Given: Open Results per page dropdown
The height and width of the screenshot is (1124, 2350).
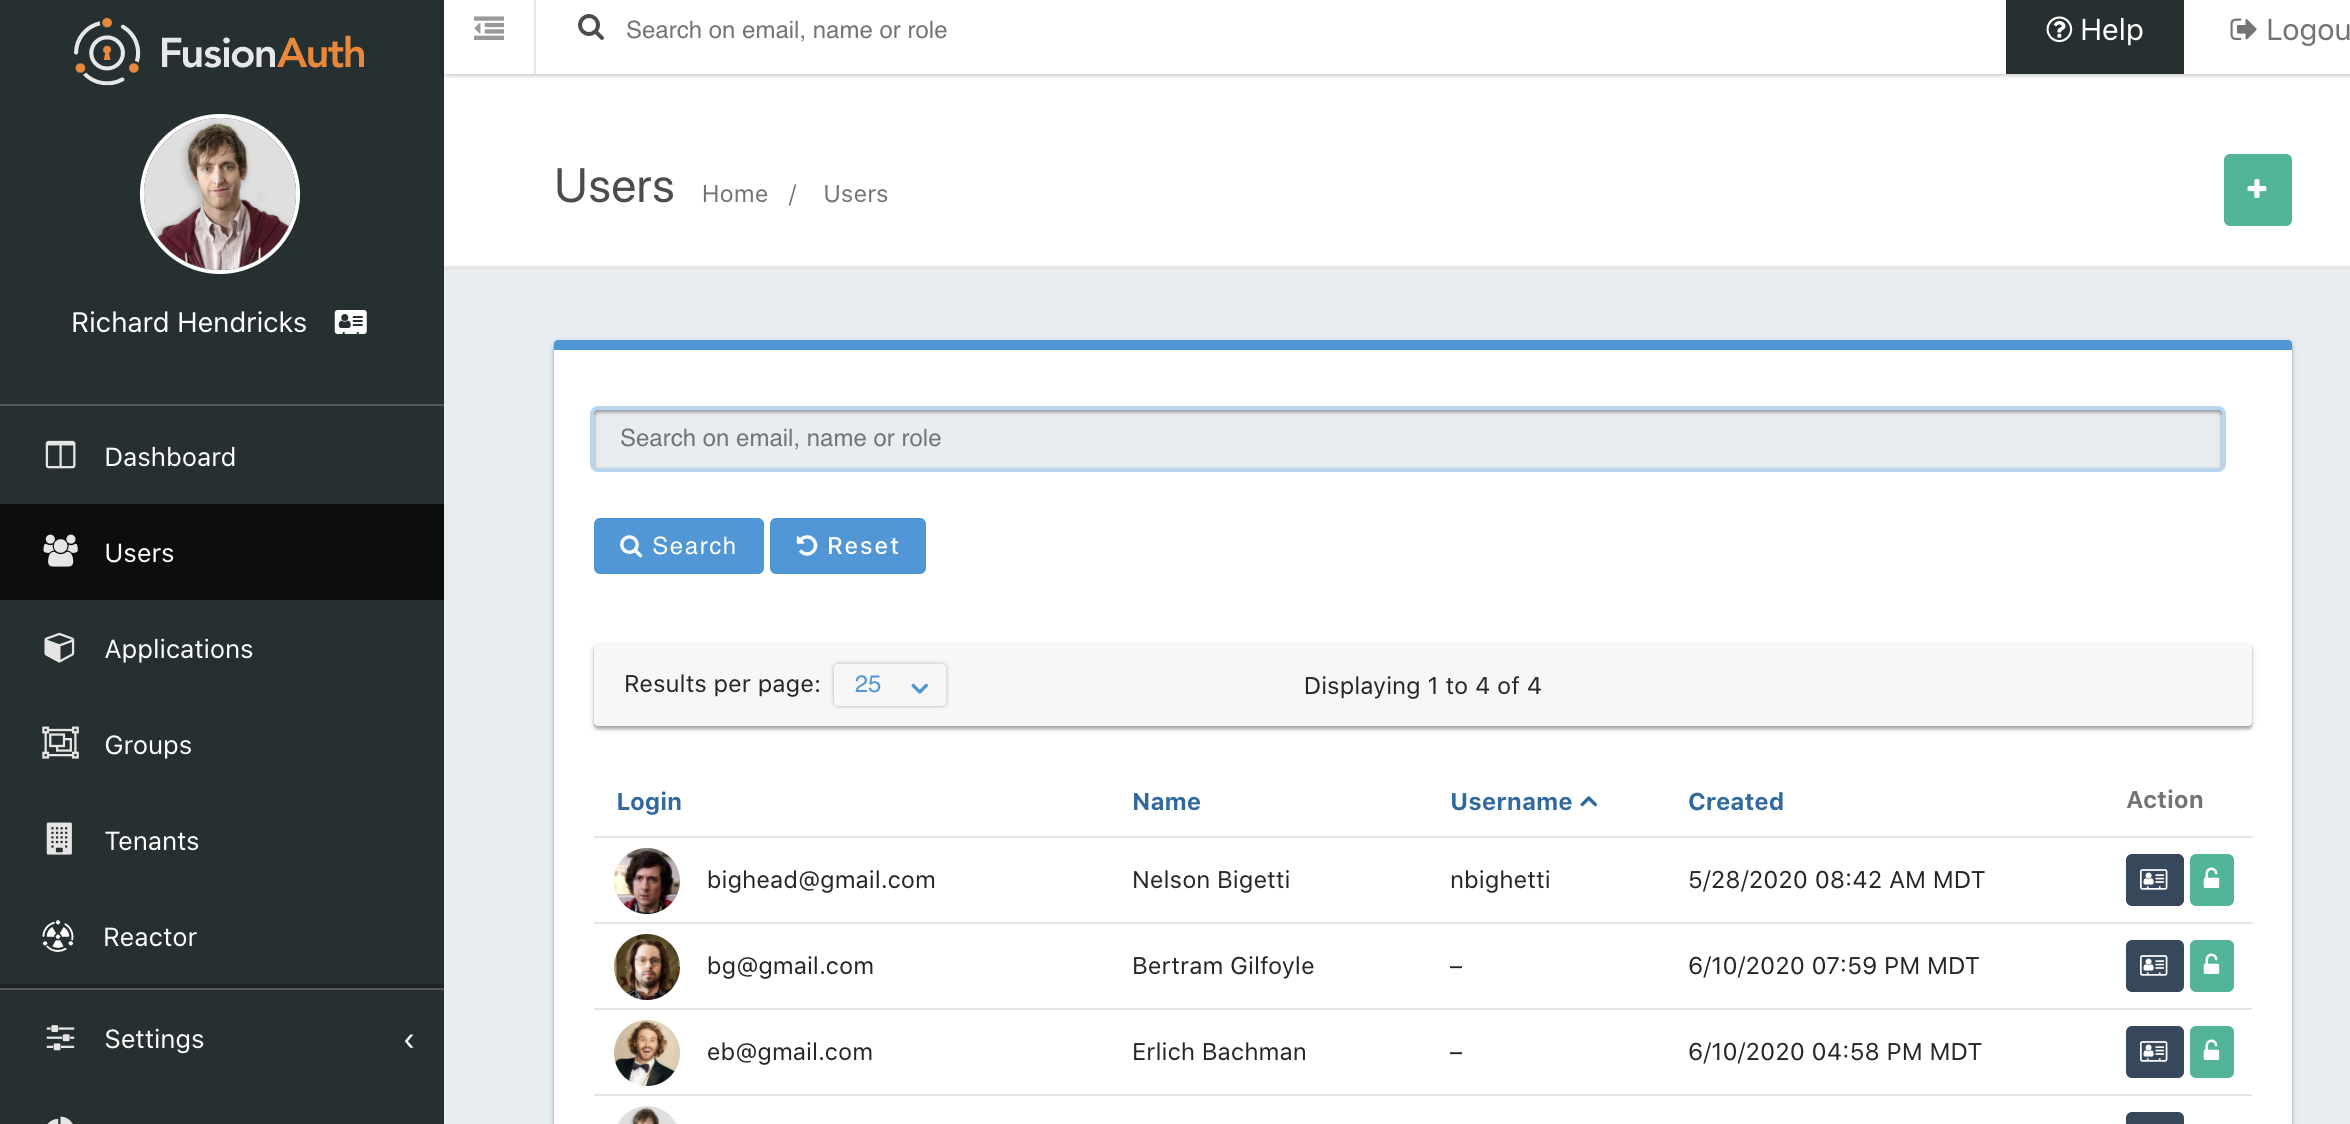Looking at the screenshot, I should pyautogui.click(x=889, y=685).
